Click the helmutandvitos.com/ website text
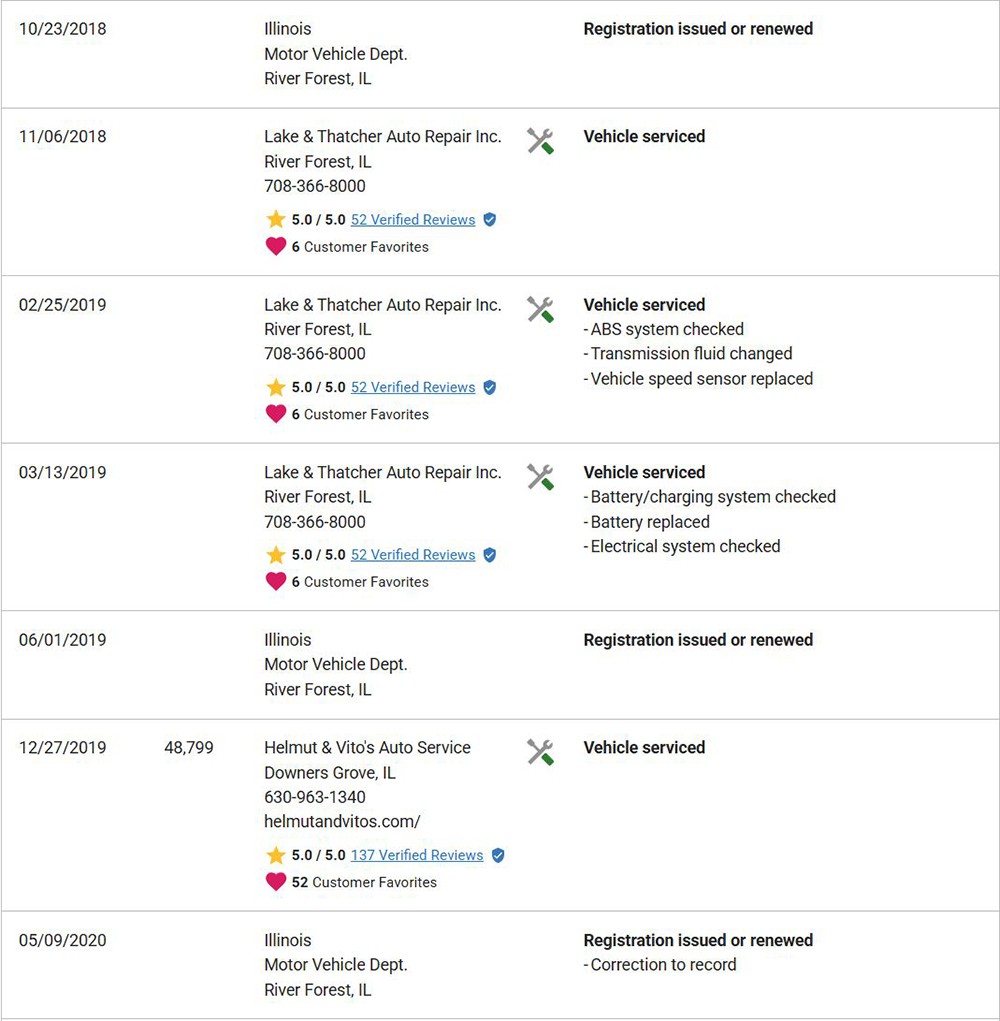This screenshot has width=1000, height=1021. tap(342, 821)
